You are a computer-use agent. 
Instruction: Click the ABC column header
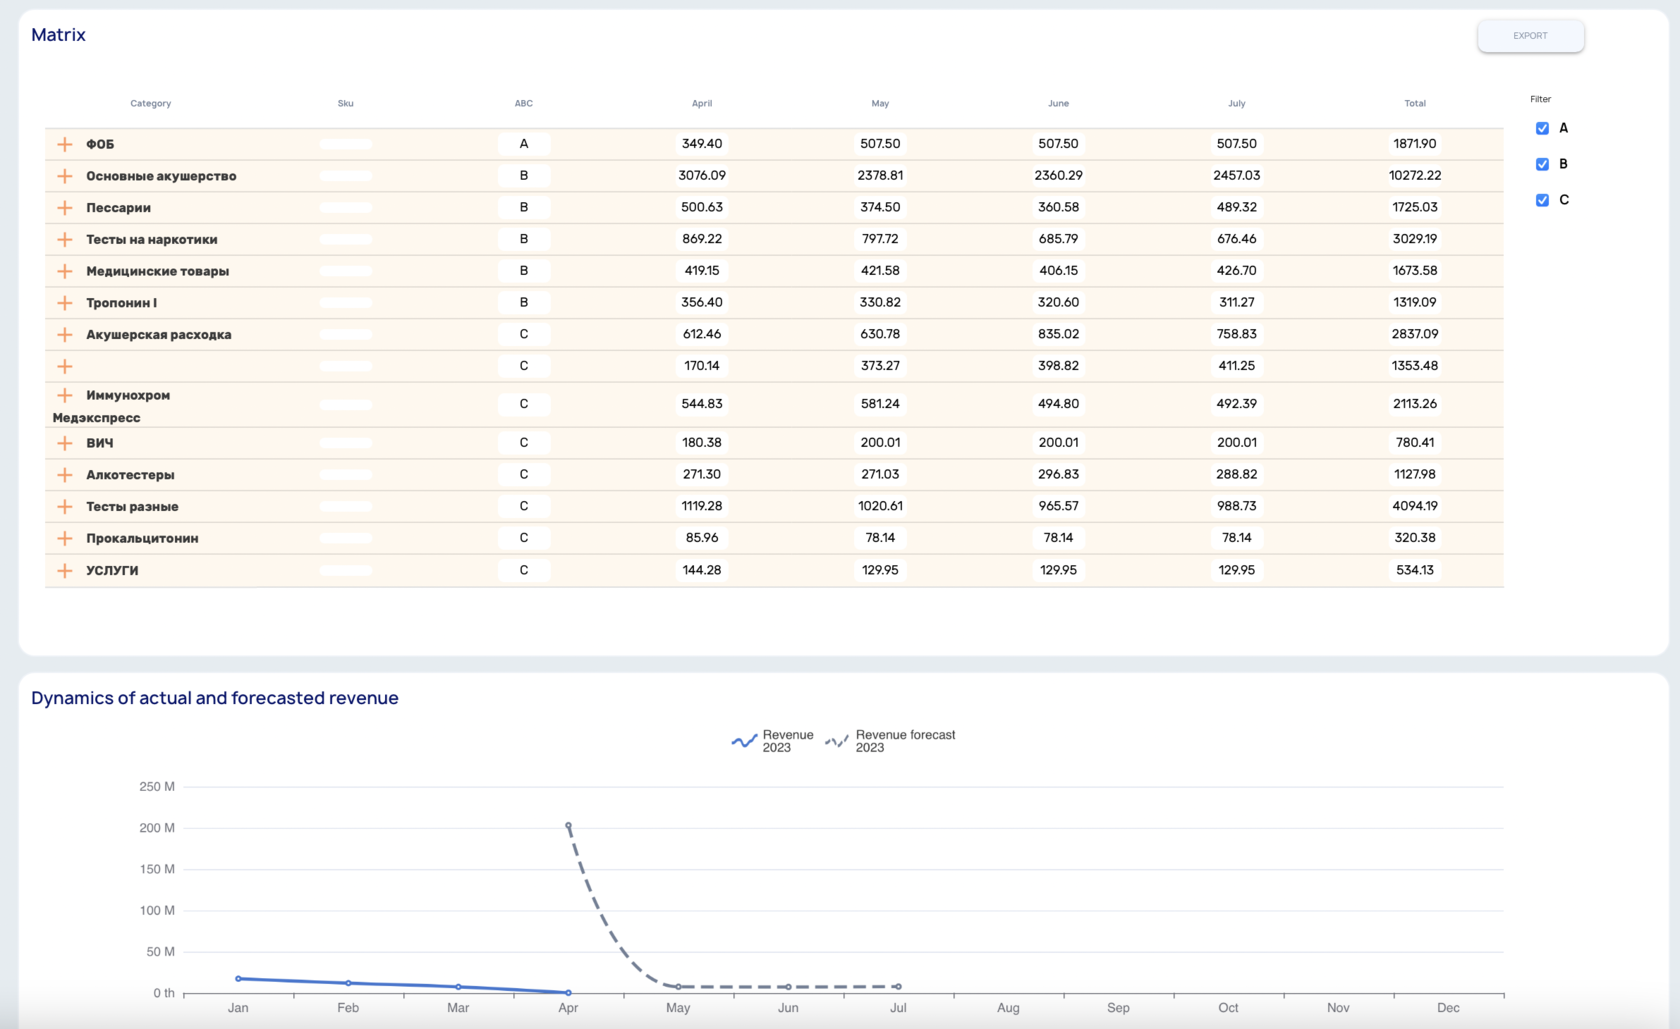(x=524, y=103)
